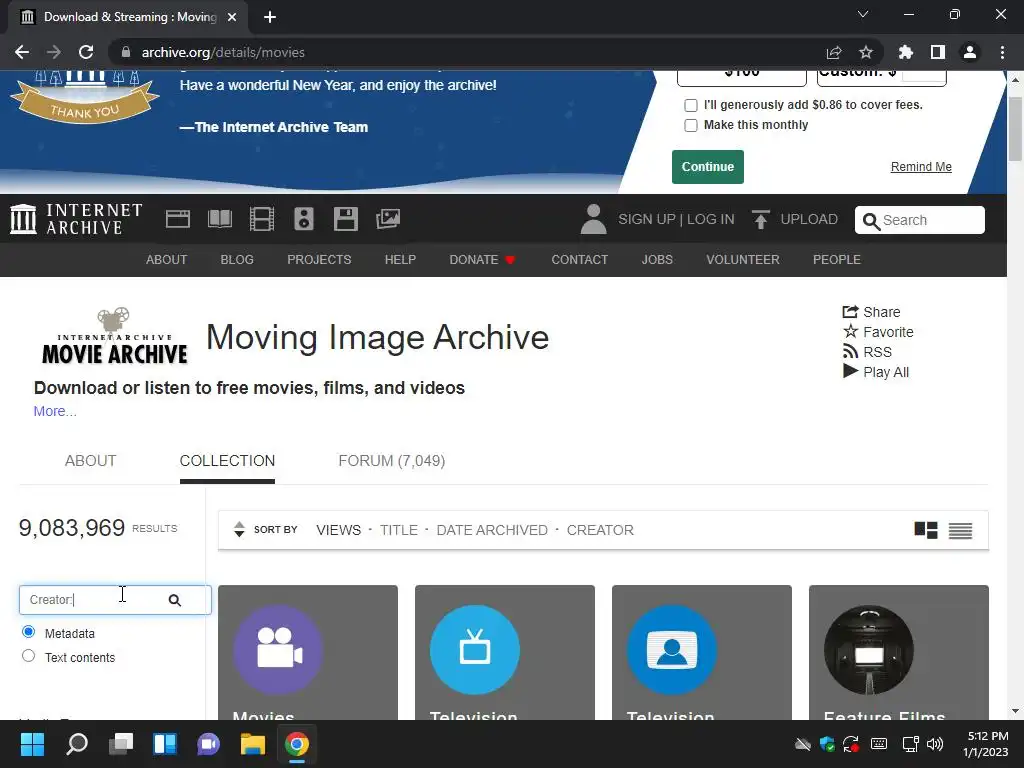Viewport: 1024px width, 768px height.
Task: Open the Audio speaker icon
Action: point(304,219)
